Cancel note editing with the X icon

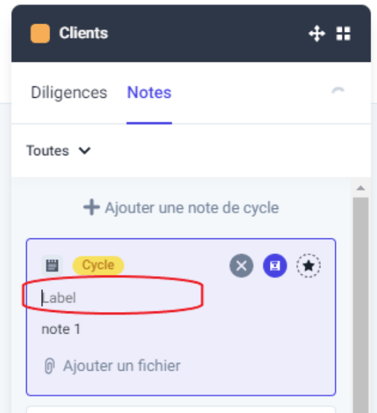coord(241,266)
